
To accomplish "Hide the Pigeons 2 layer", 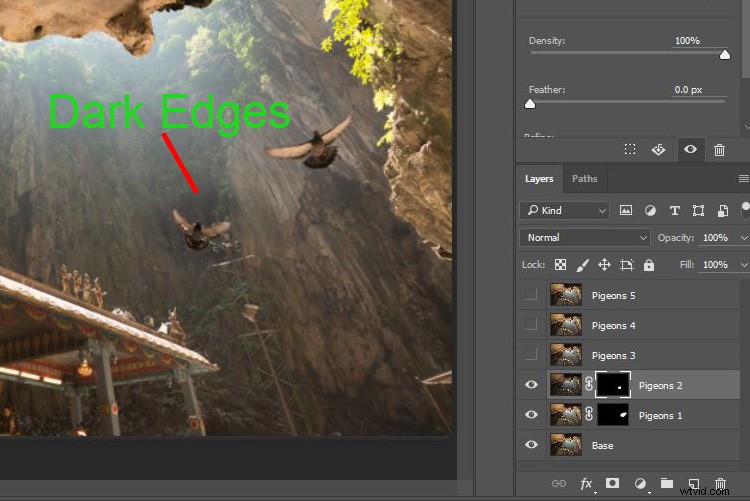I will pos(531,385).
